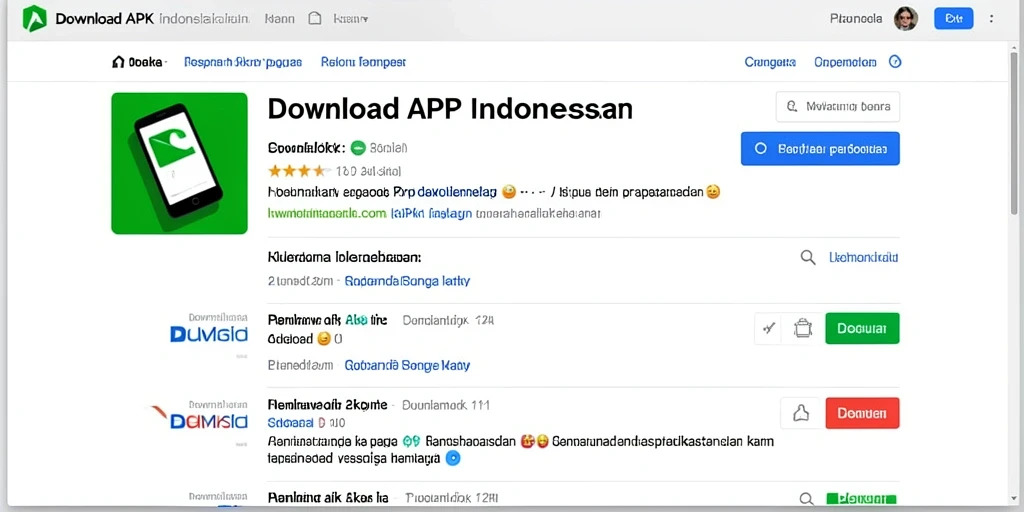Click the 'Sdoaaal' blue text link
This screenshot has width=1024, height=512.
coord(290,423)
